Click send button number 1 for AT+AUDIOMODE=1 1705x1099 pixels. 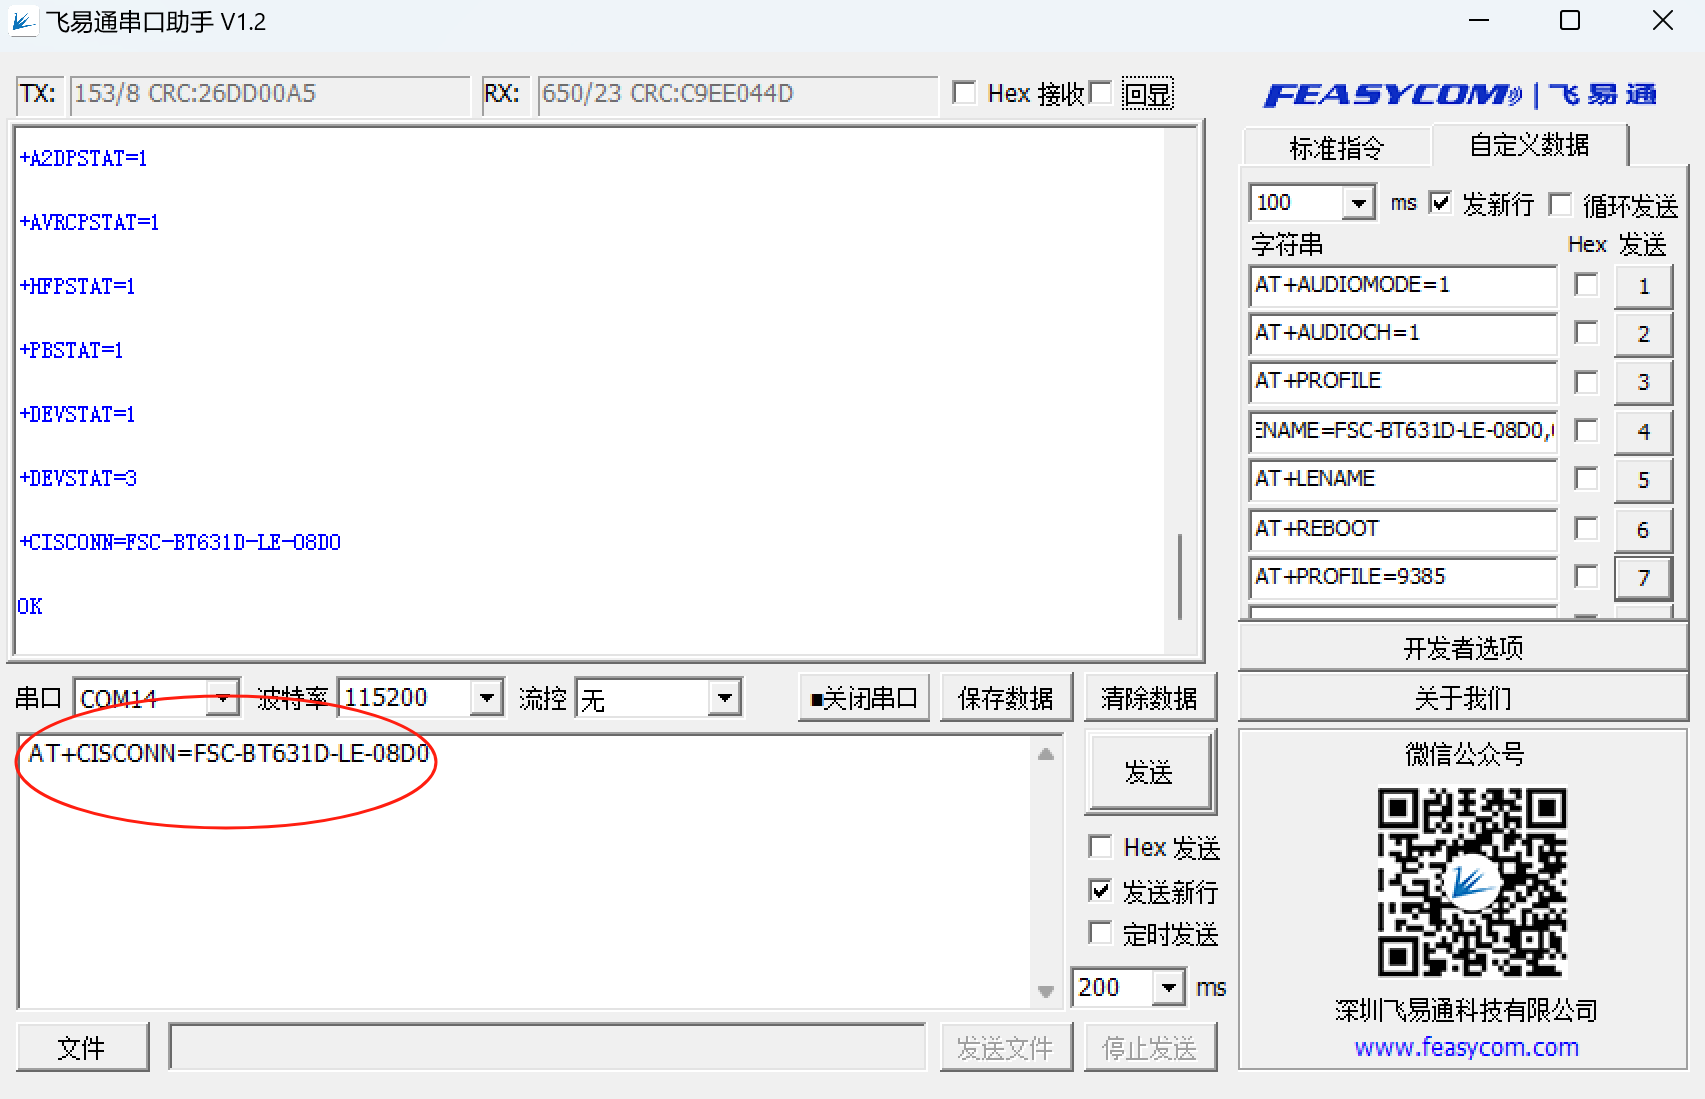tap(1643, 287)
